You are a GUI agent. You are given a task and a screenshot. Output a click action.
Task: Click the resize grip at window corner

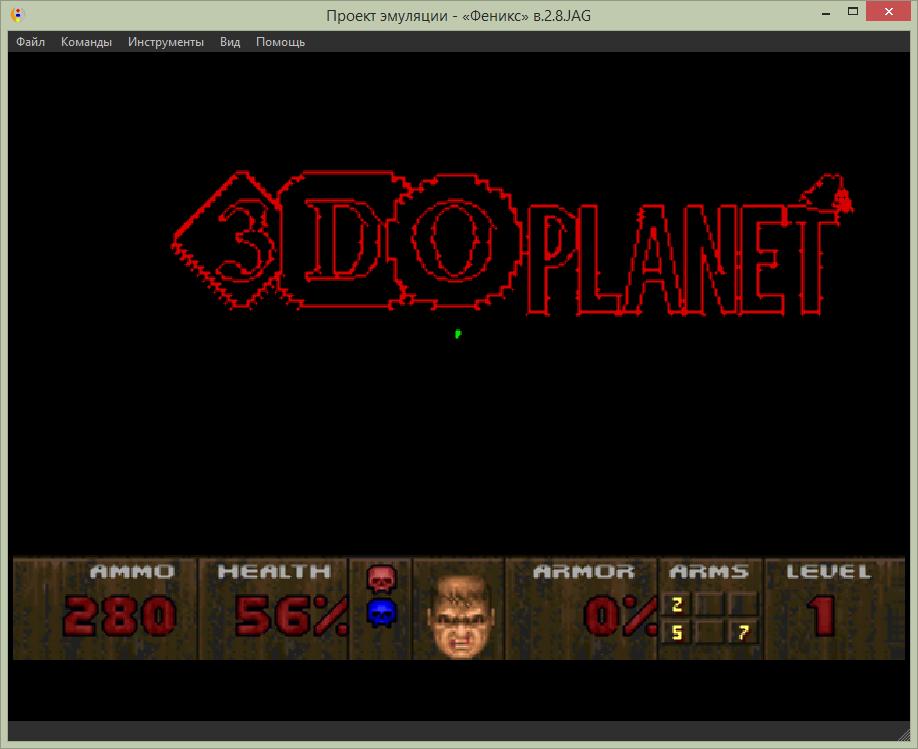[x=905, y=736]
